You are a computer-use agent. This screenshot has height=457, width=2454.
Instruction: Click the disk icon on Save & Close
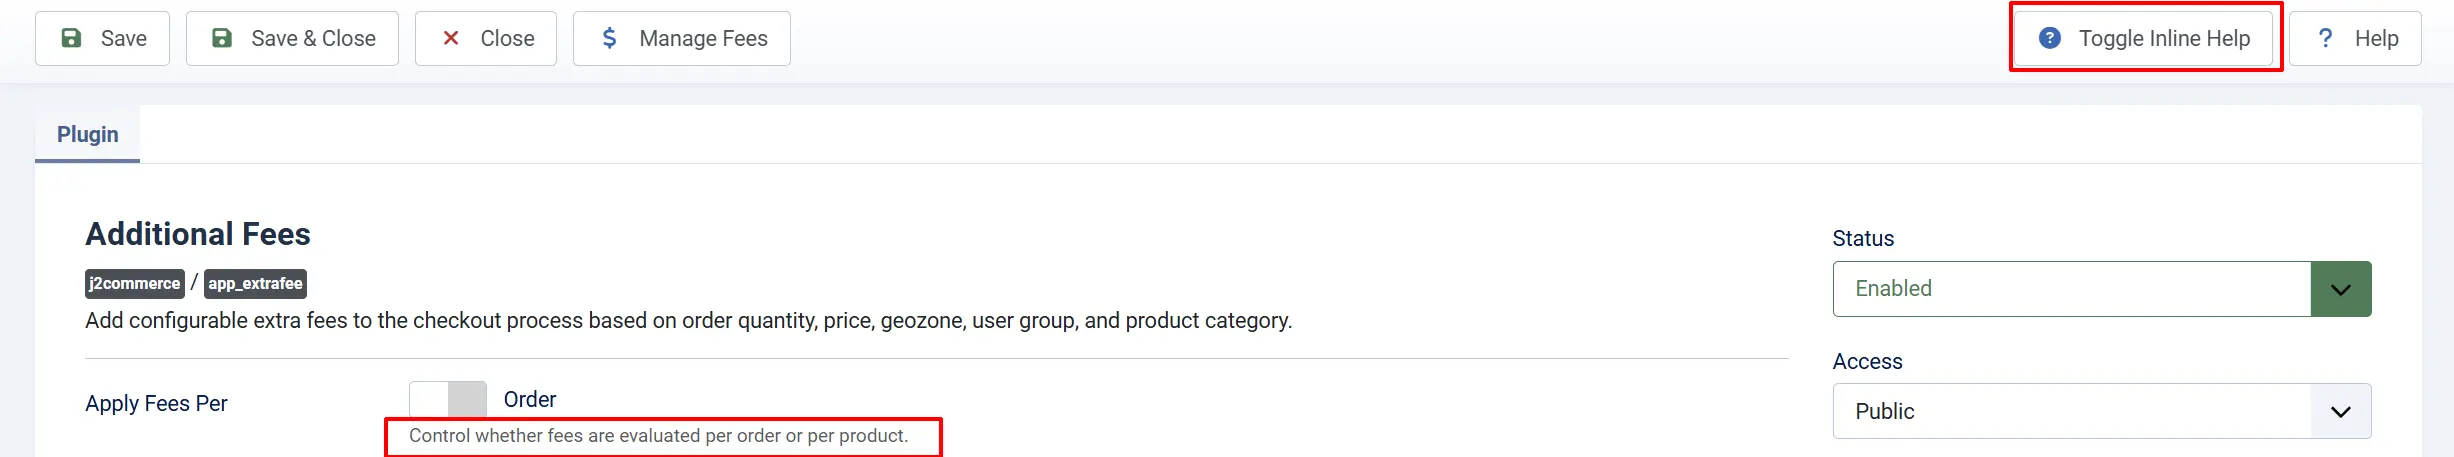pos(222,38)
